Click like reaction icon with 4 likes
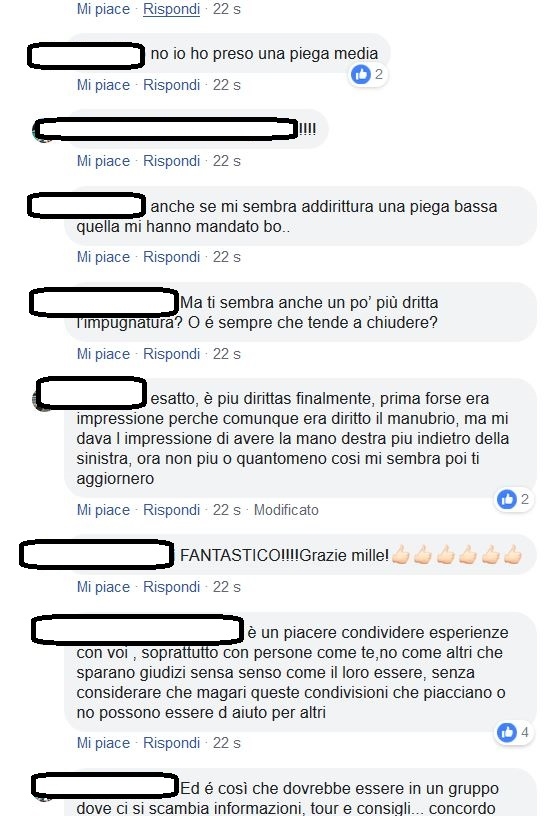Viewport: 548px width, 816px height. point(506,732)
